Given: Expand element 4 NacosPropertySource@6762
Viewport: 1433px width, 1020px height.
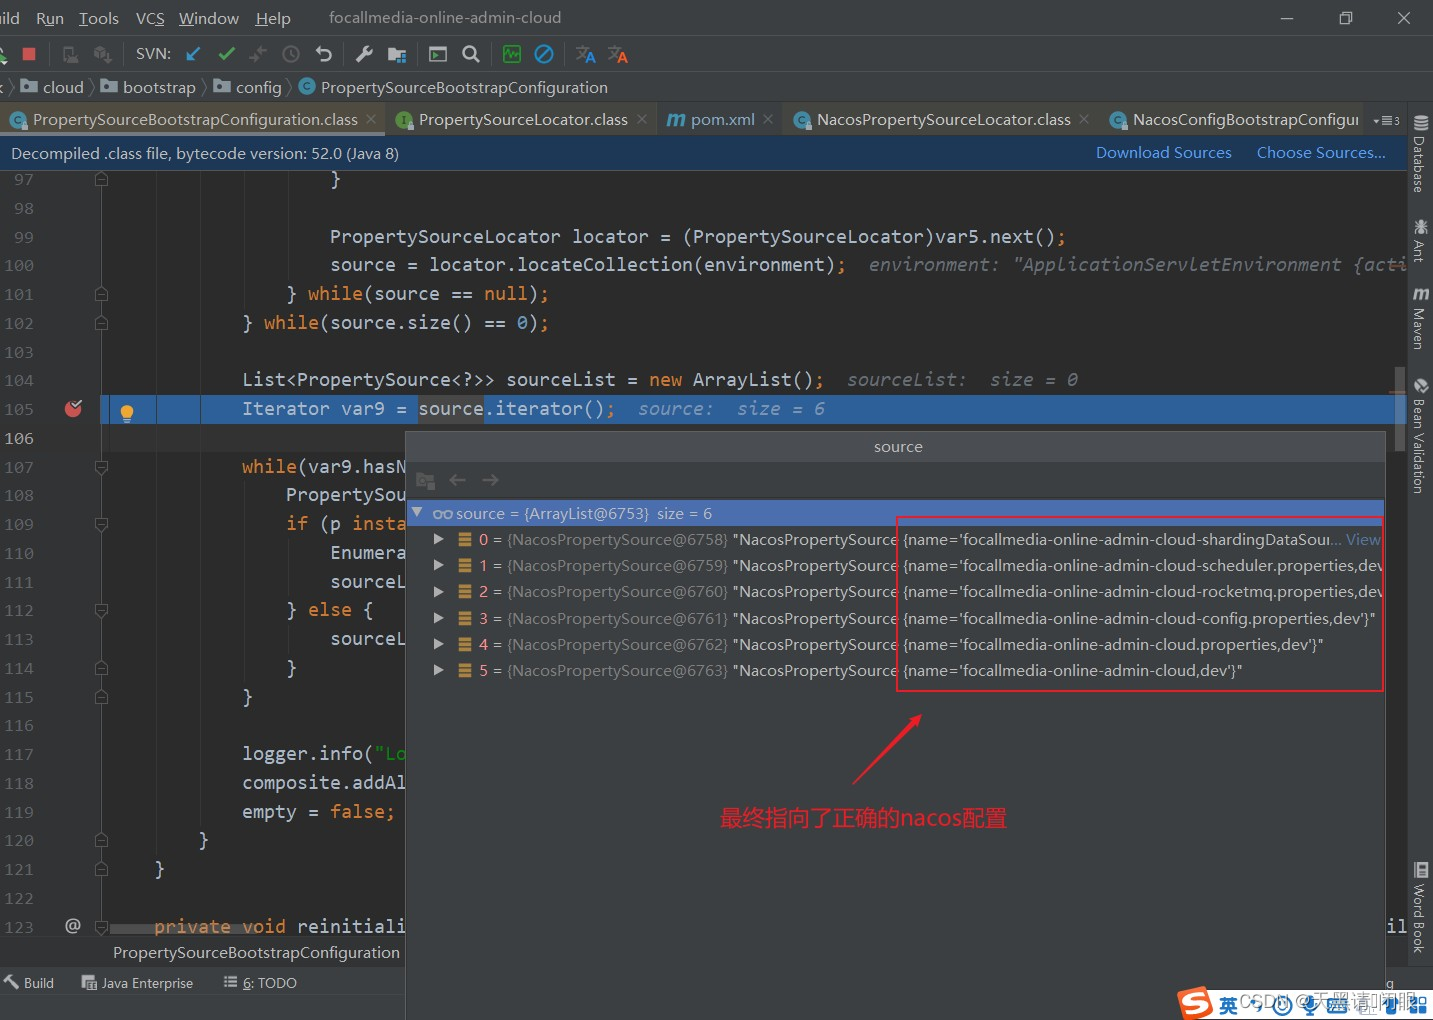Looking at the screenshot, I should click(438, 644).
